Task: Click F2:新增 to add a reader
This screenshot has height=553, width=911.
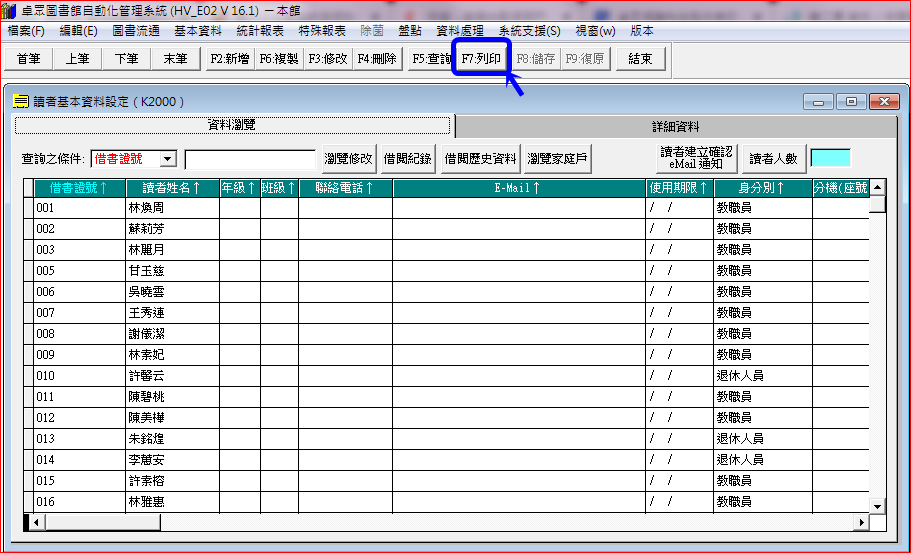Action: [230, 59]
